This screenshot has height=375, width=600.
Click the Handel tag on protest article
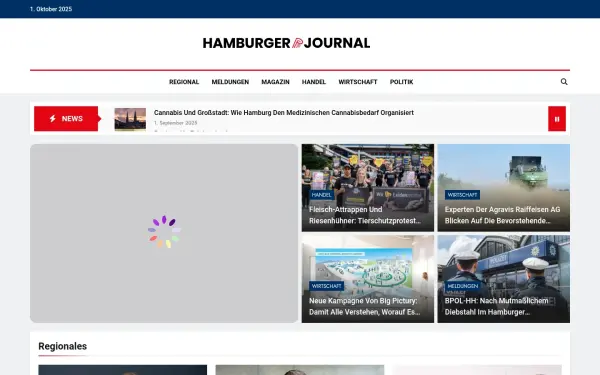coord(321,195)
